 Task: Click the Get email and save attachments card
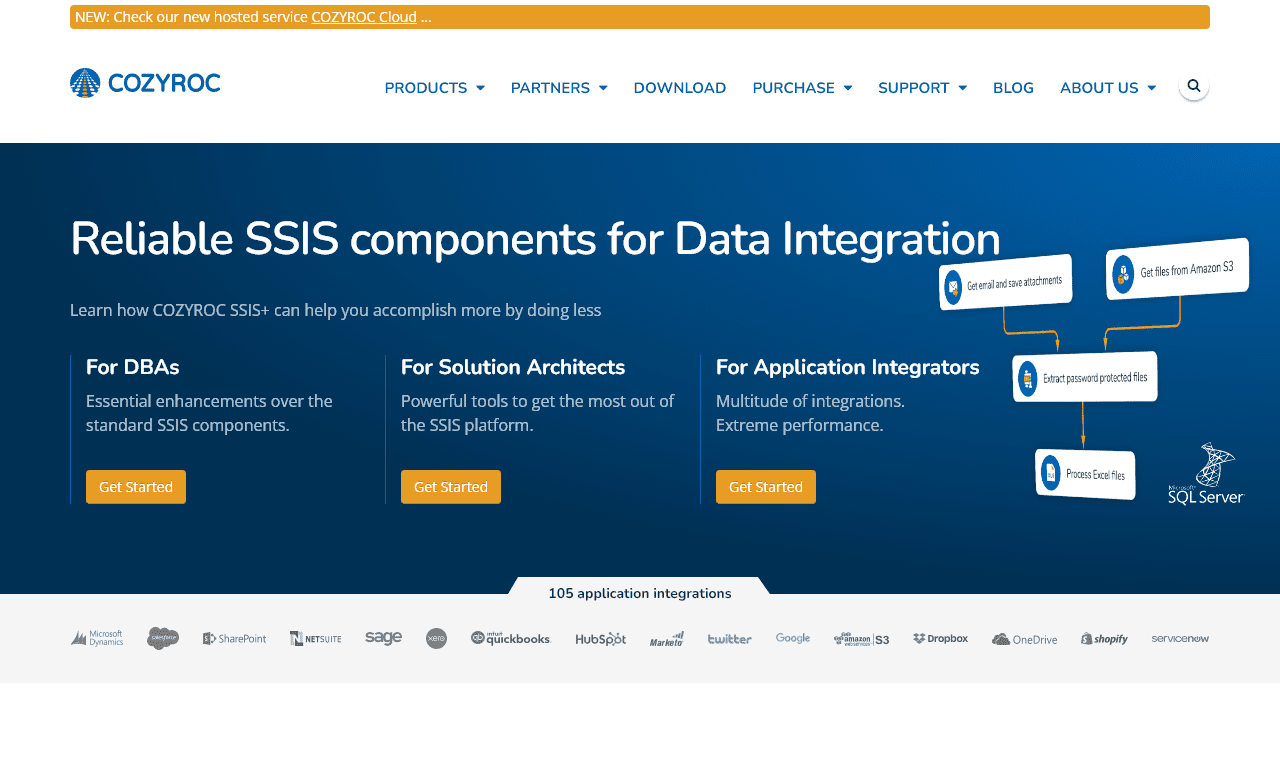(1006, 282)
